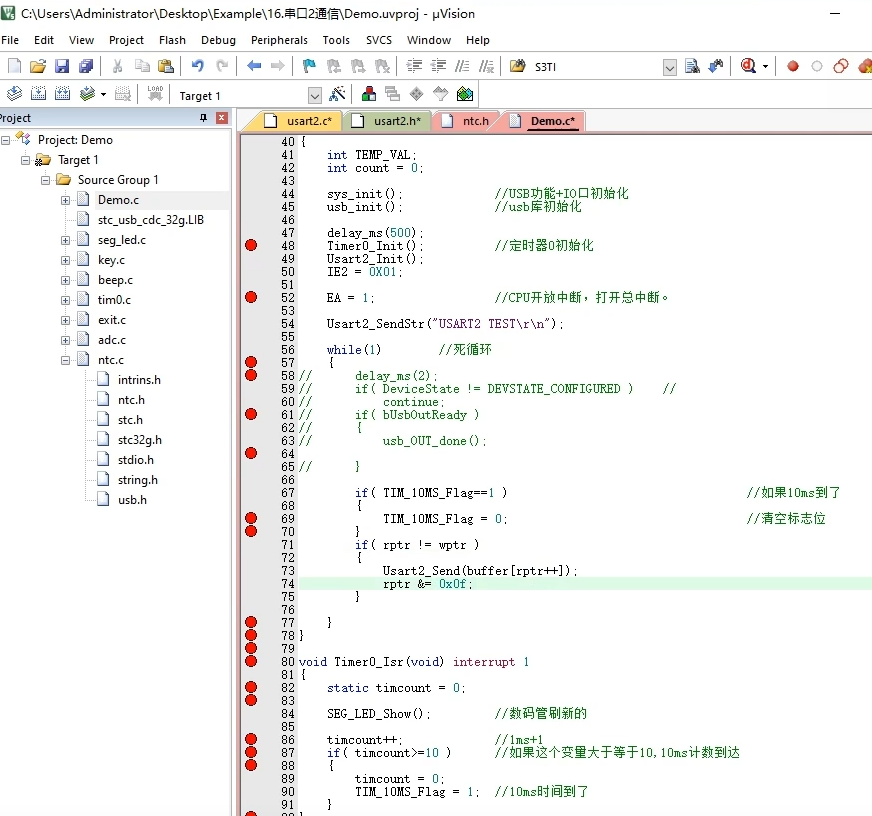872x816 pixels.
Task: Click the Save All icon
Action: (x=86, y=66)
